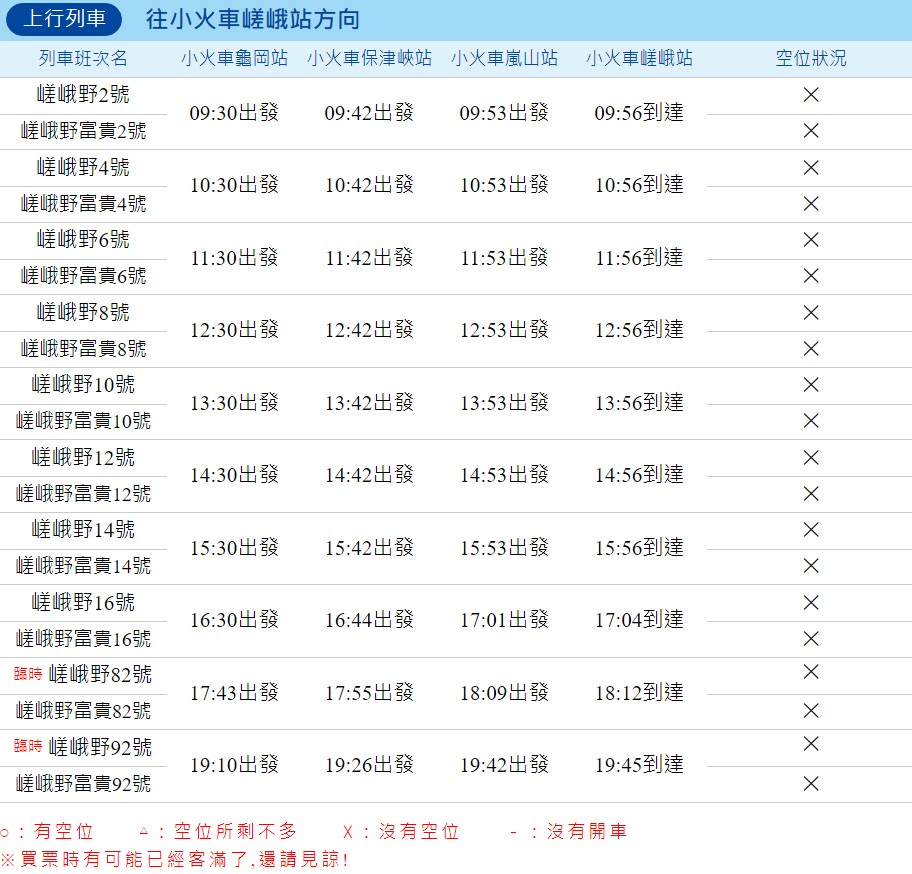912x874 pixels.
Task: Click the 10:42出發 departure time
Action: 369,185
